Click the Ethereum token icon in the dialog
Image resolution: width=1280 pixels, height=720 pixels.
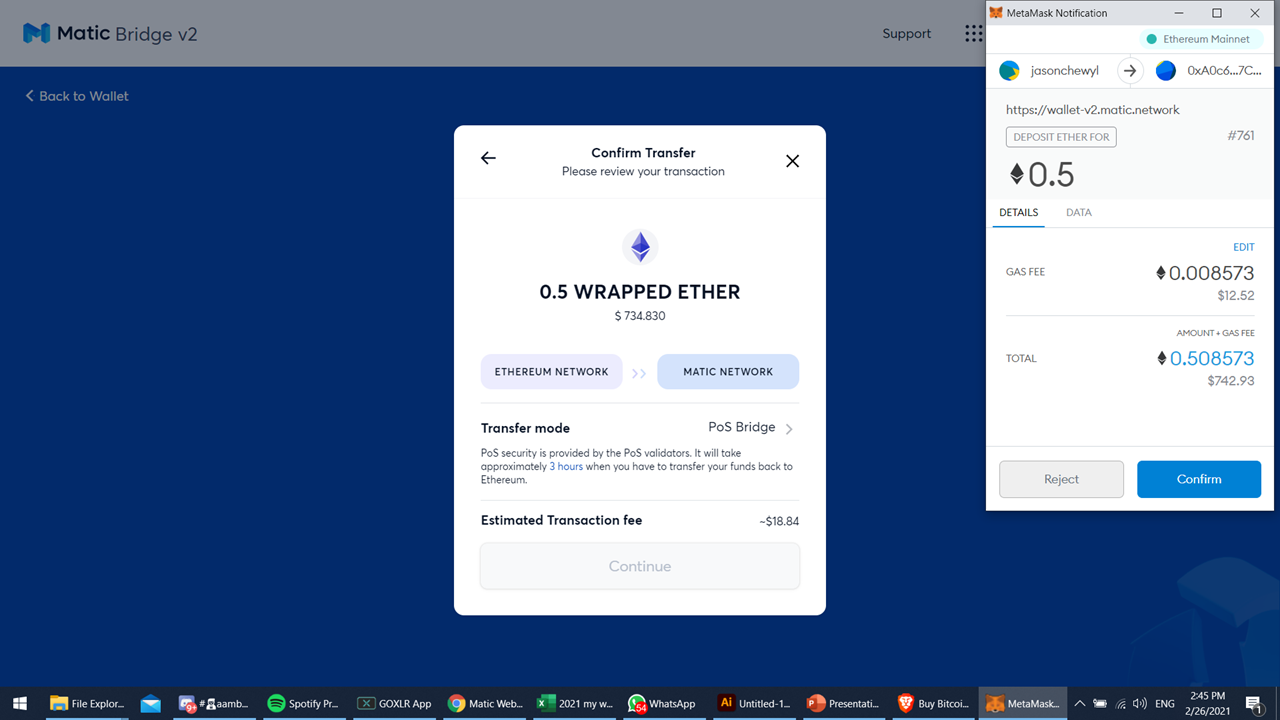tap(640, 247)
